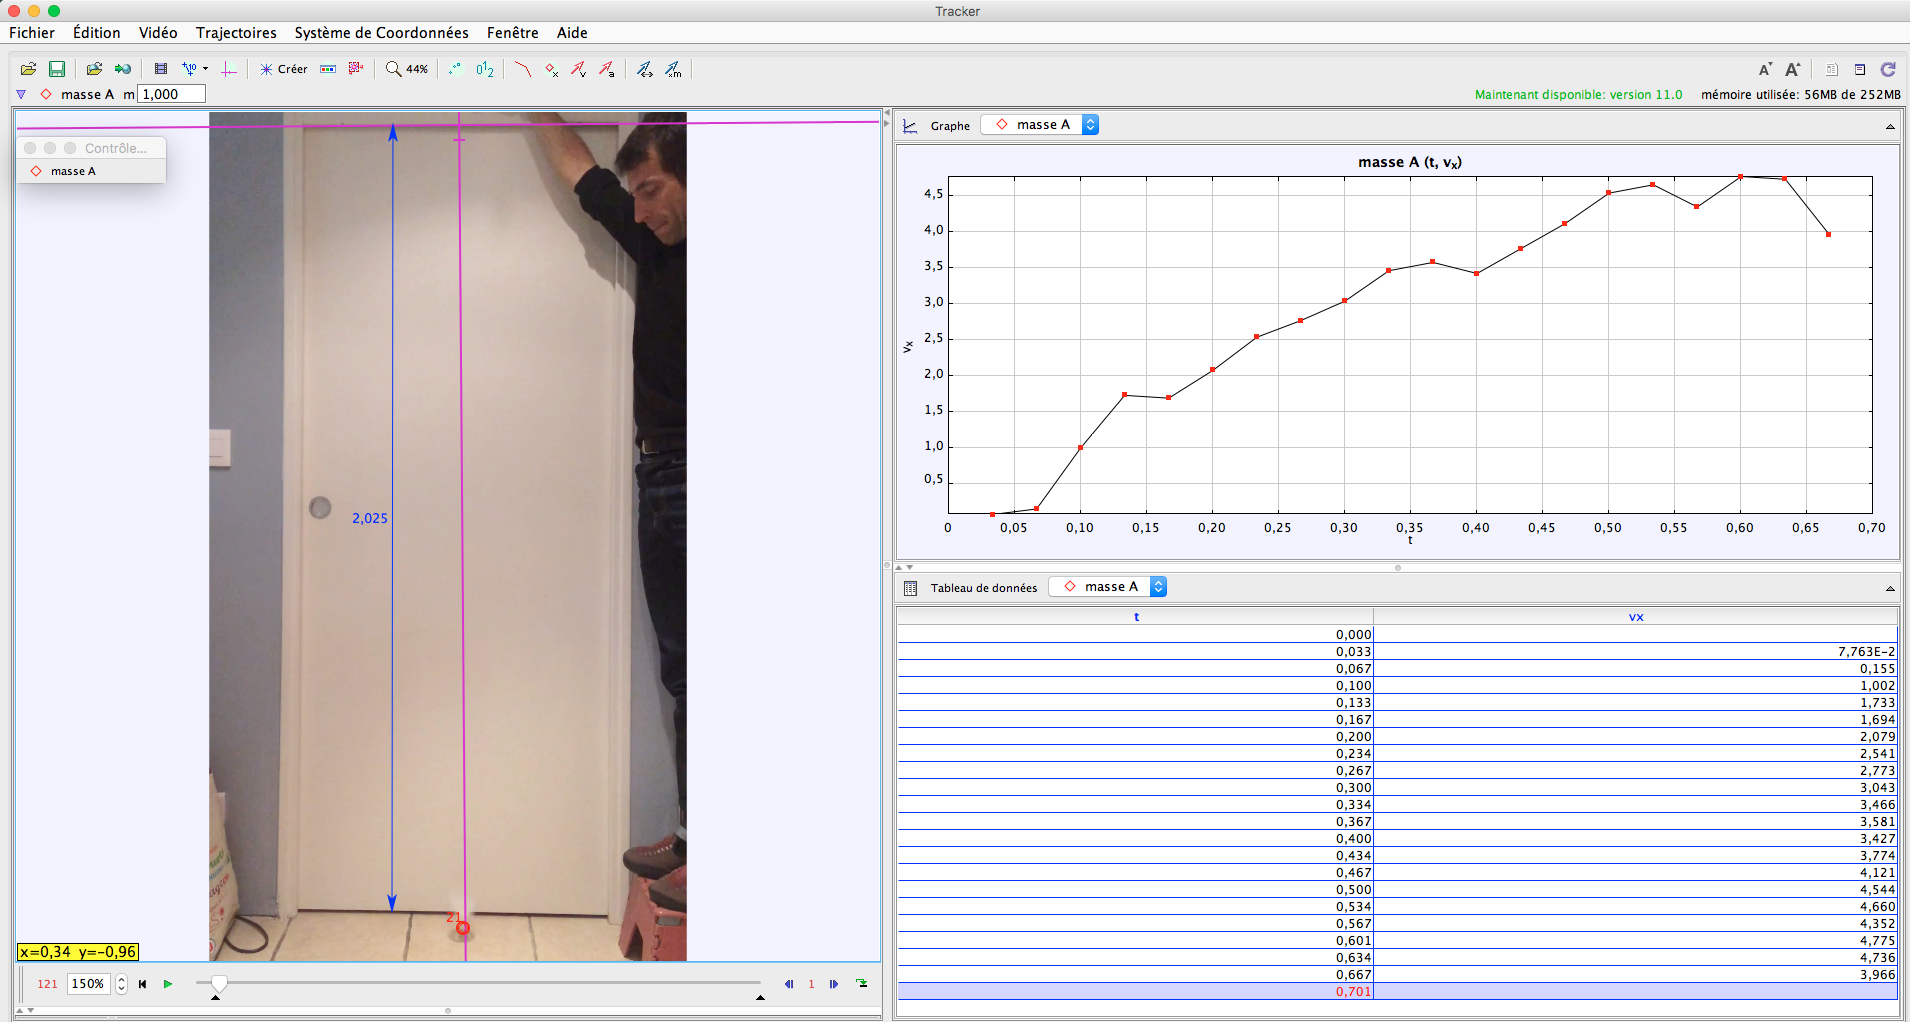Screen dimensions: 1910x1022
Task: Click the green Save floppy icon
Action: tap(57, 69)
